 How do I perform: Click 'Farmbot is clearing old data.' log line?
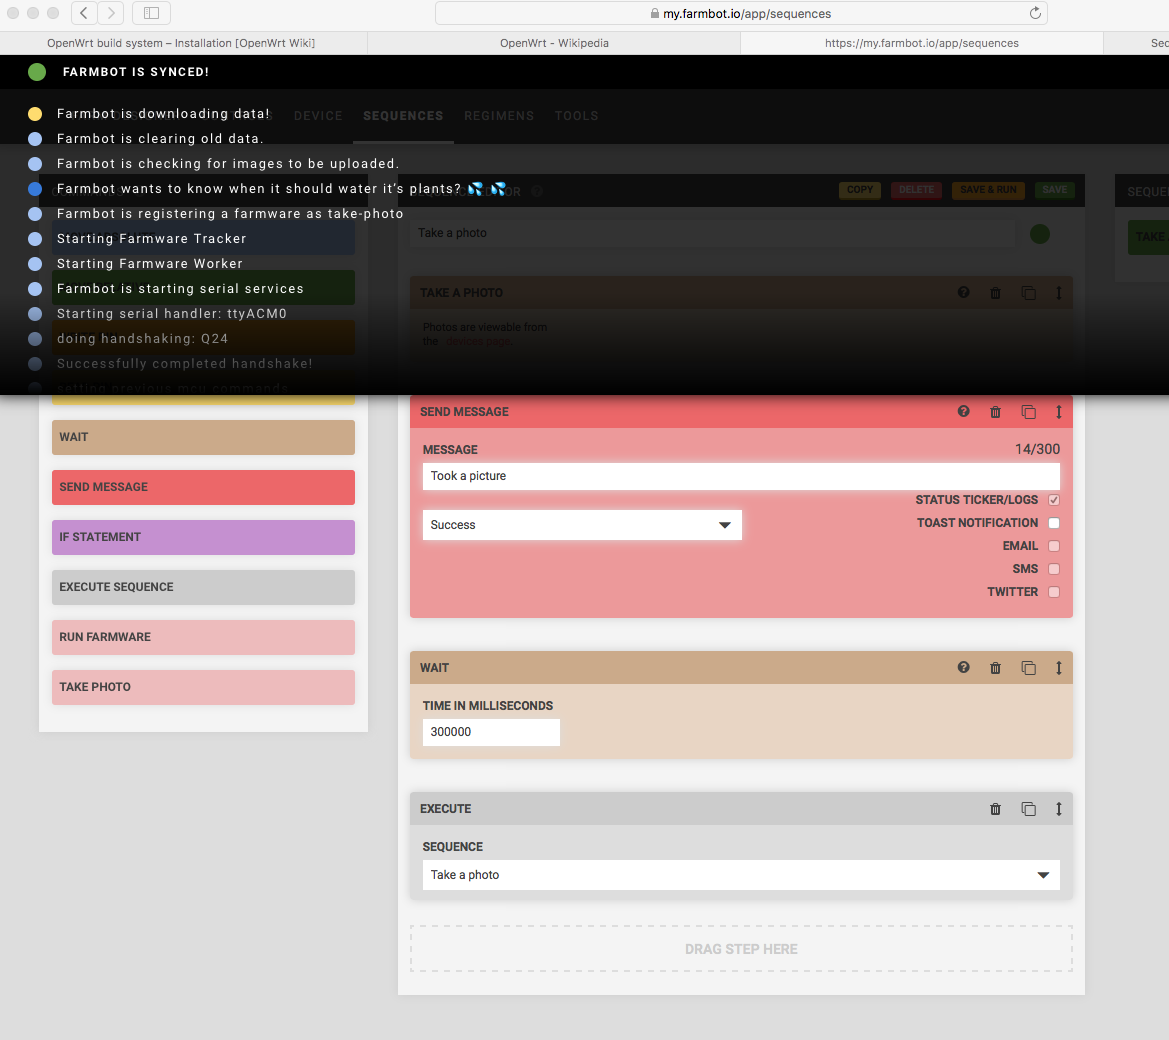pyautogui.click(x=160, y=139)
